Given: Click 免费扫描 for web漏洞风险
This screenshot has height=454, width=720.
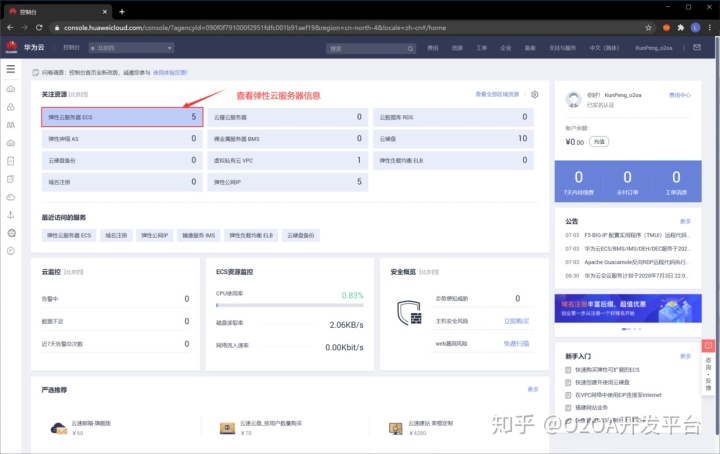Looking at the screenshot, I should pyautogui.click(x=517, y=343).
